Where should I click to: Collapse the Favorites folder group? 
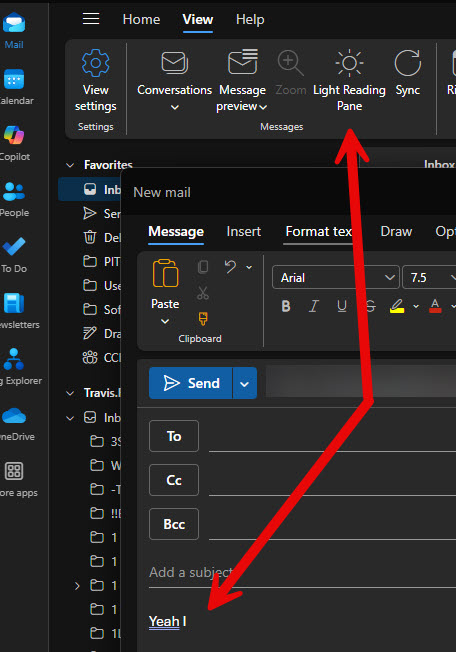coord(70,165)
